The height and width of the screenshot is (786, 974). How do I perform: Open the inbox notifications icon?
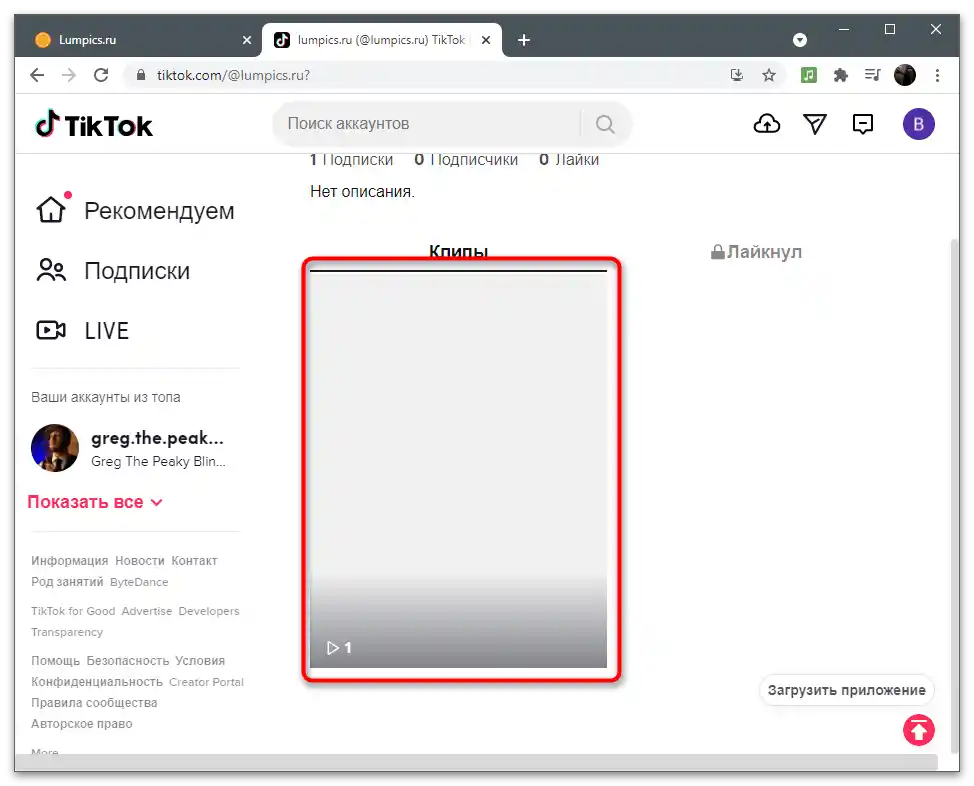[x=862, y=124]
